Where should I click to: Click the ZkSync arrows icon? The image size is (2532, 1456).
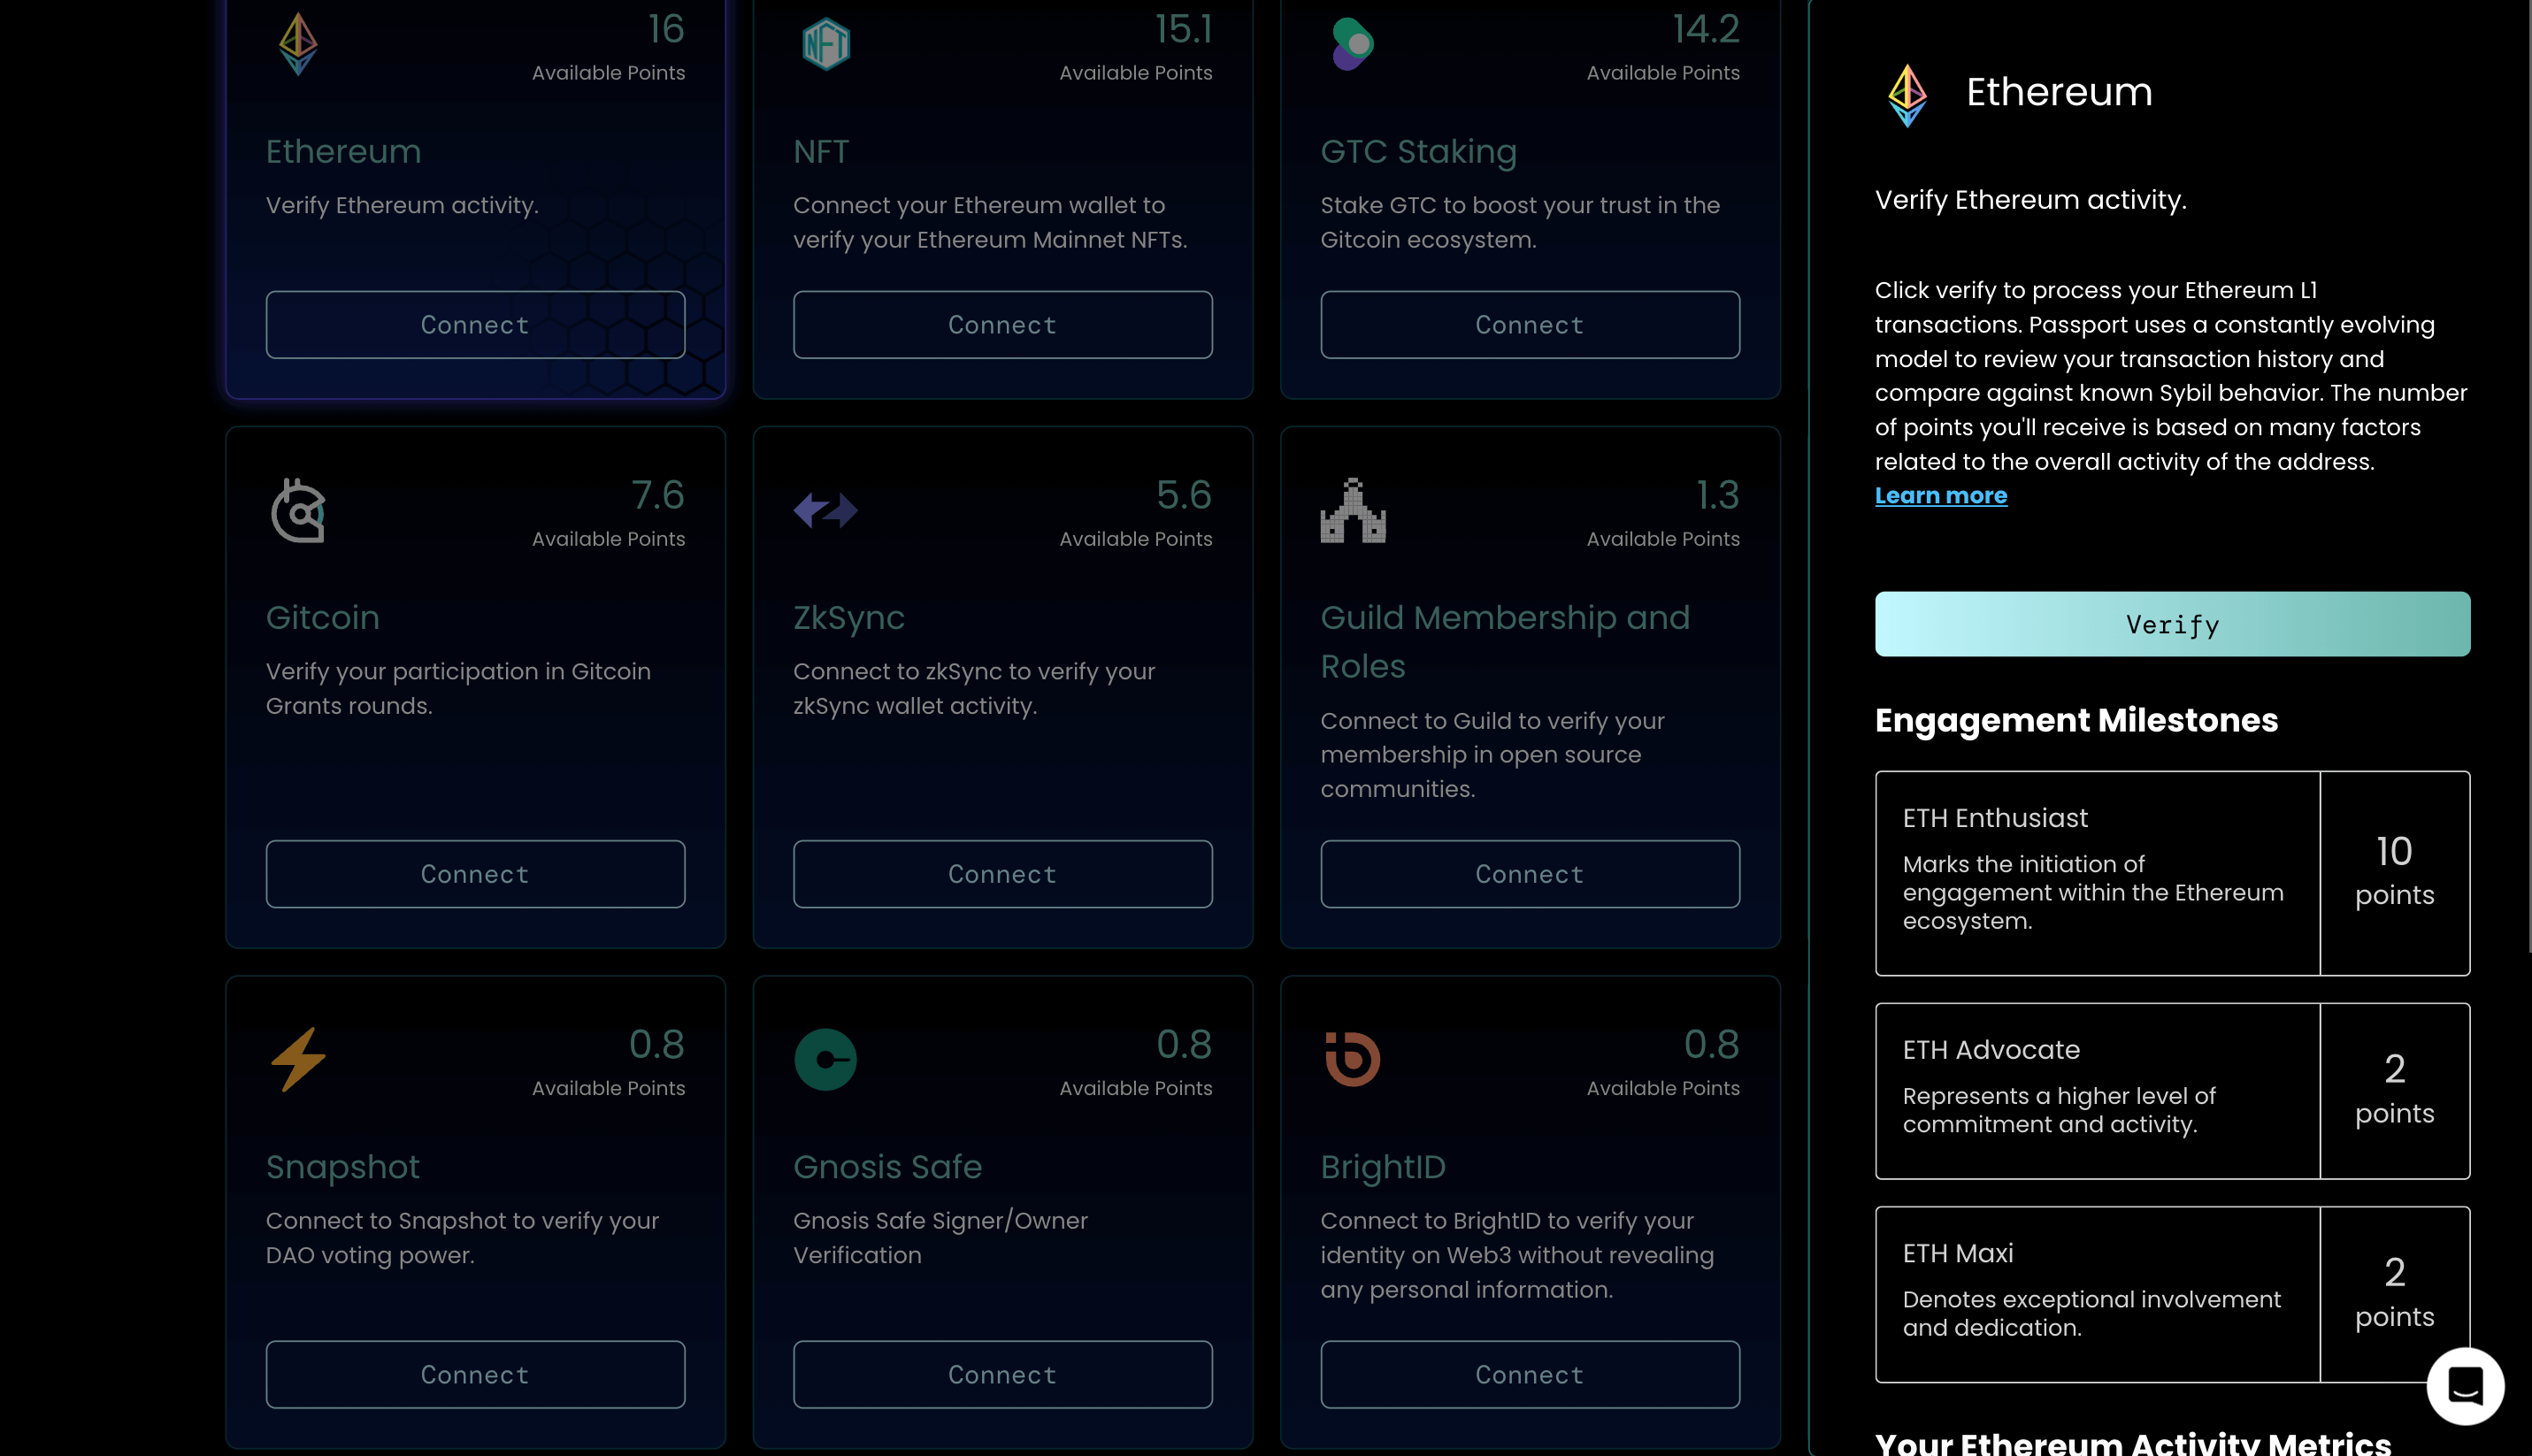pos(826,510)
